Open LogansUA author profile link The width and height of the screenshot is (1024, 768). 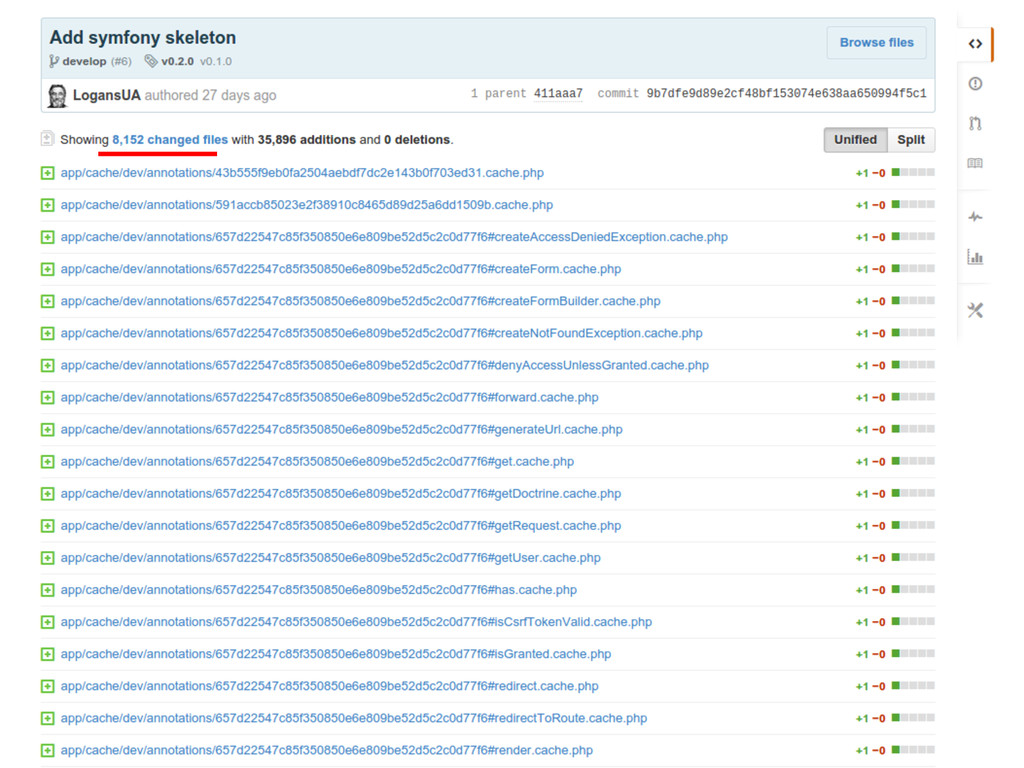click(x=106, y=95)
